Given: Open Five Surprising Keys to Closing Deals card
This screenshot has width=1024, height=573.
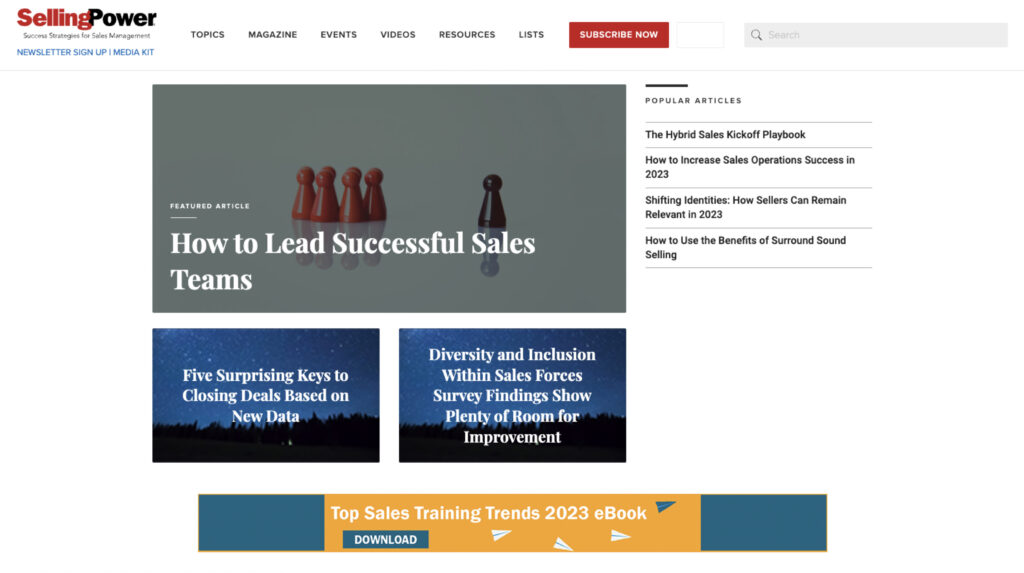Looking at the screenshot, I should [x=266, y=395].
